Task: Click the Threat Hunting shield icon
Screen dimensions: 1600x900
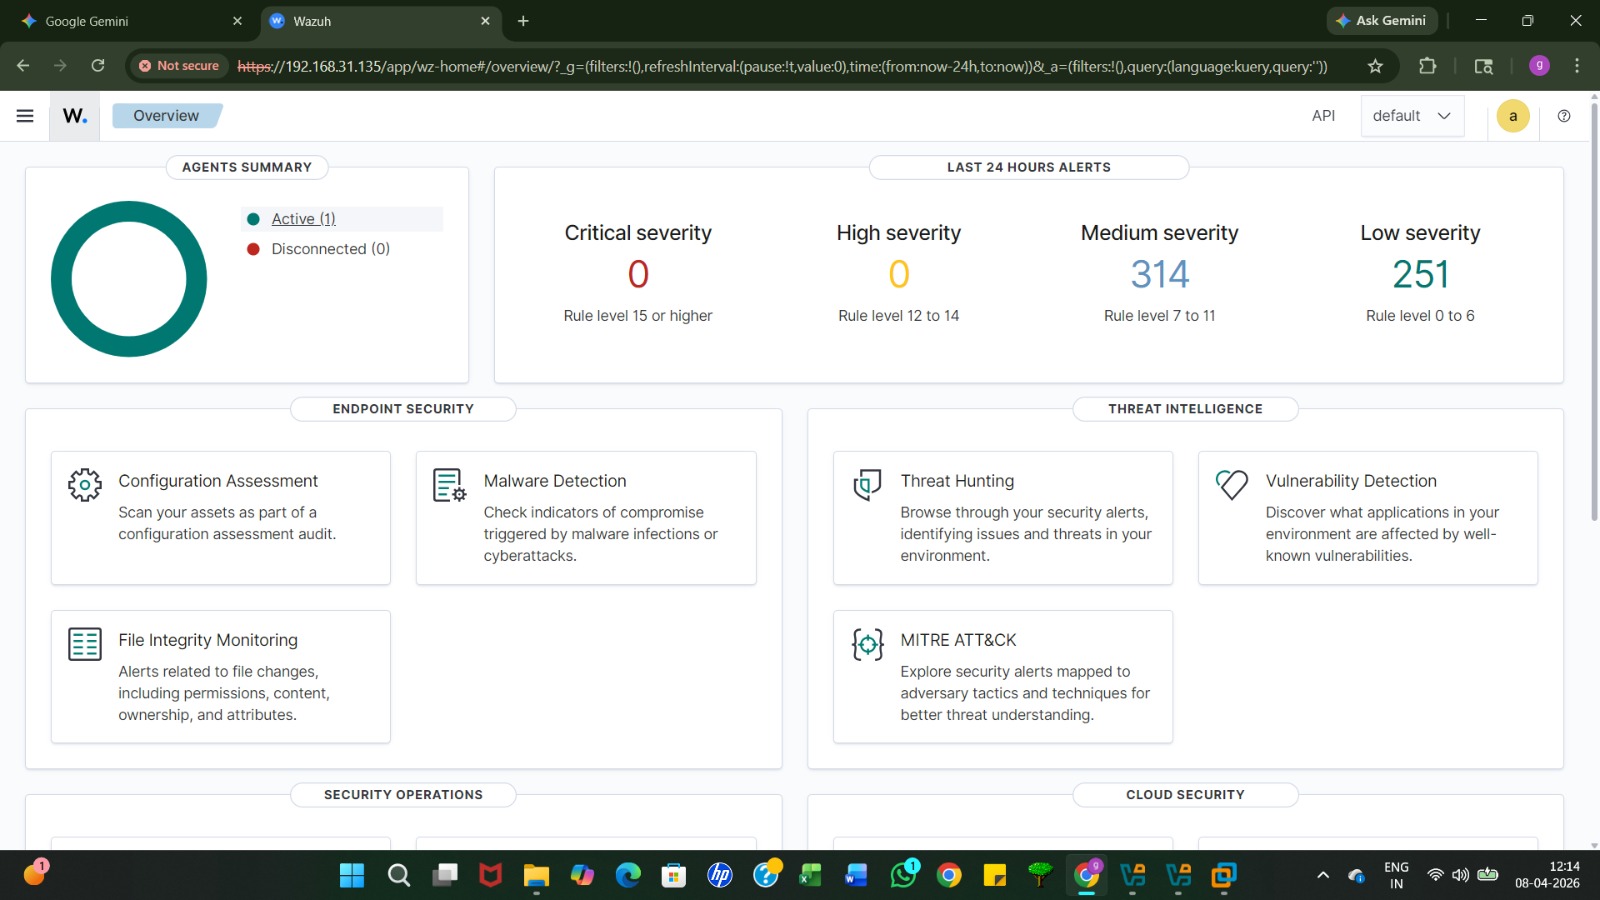Action: (867, 485)
